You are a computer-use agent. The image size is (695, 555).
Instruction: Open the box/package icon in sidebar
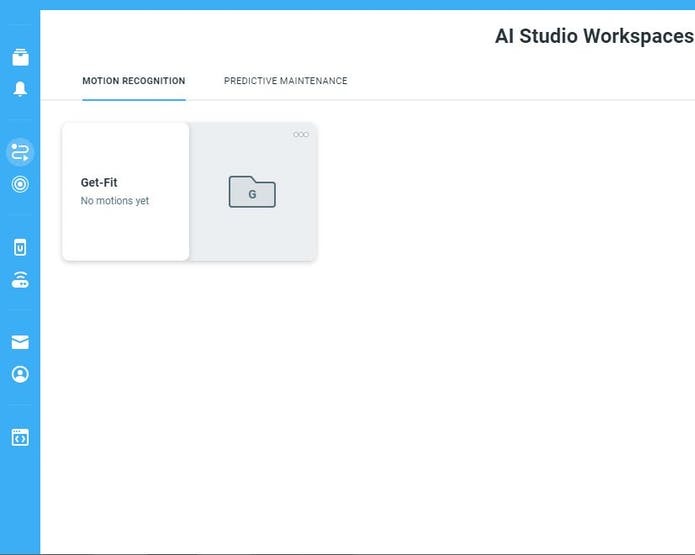20,57
